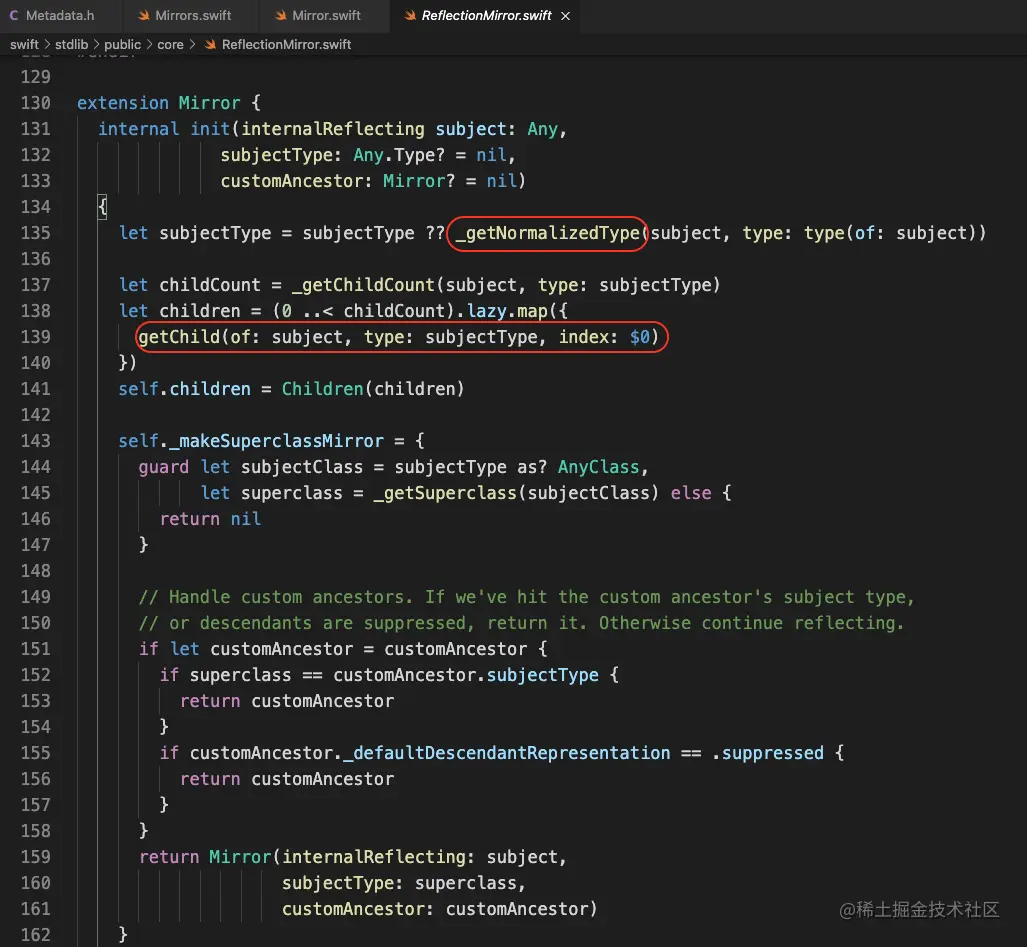The image size is (1027, 947).
Task: Click 'Children' type on line 141
Action: click(322, 389)
